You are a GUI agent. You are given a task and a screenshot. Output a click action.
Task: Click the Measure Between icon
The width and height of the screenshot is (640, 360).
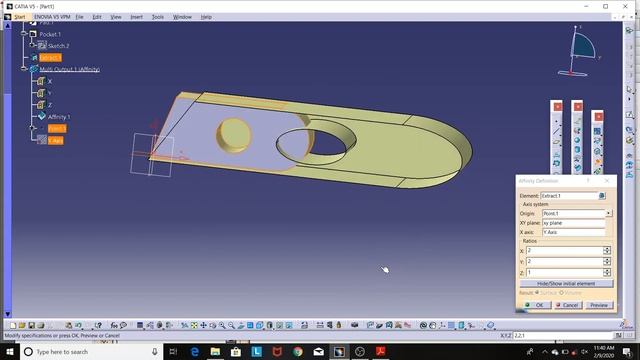point(320,325)
